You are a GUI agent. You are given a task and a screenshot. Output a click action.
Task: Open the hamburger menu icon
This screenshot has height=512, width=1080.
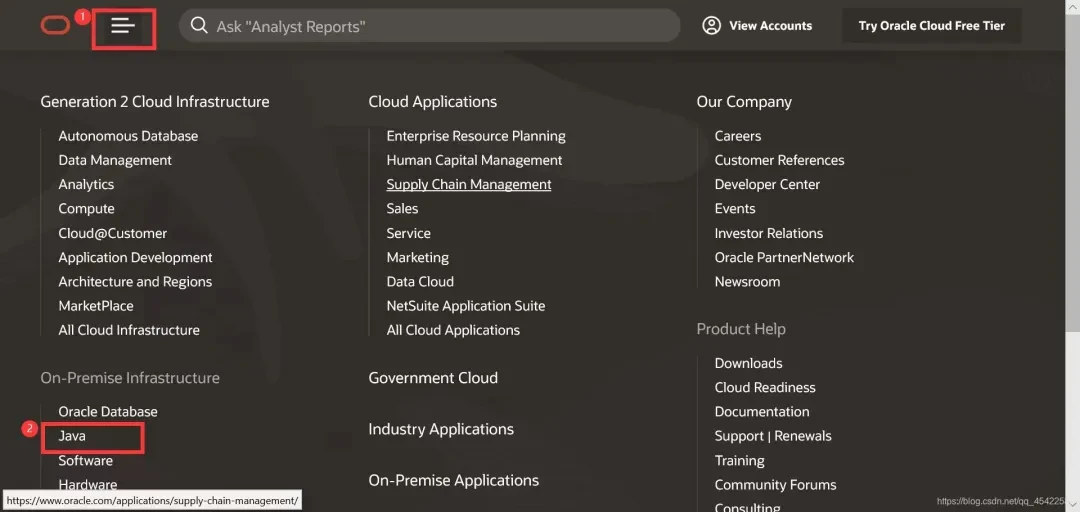click(x=123, y=25)
